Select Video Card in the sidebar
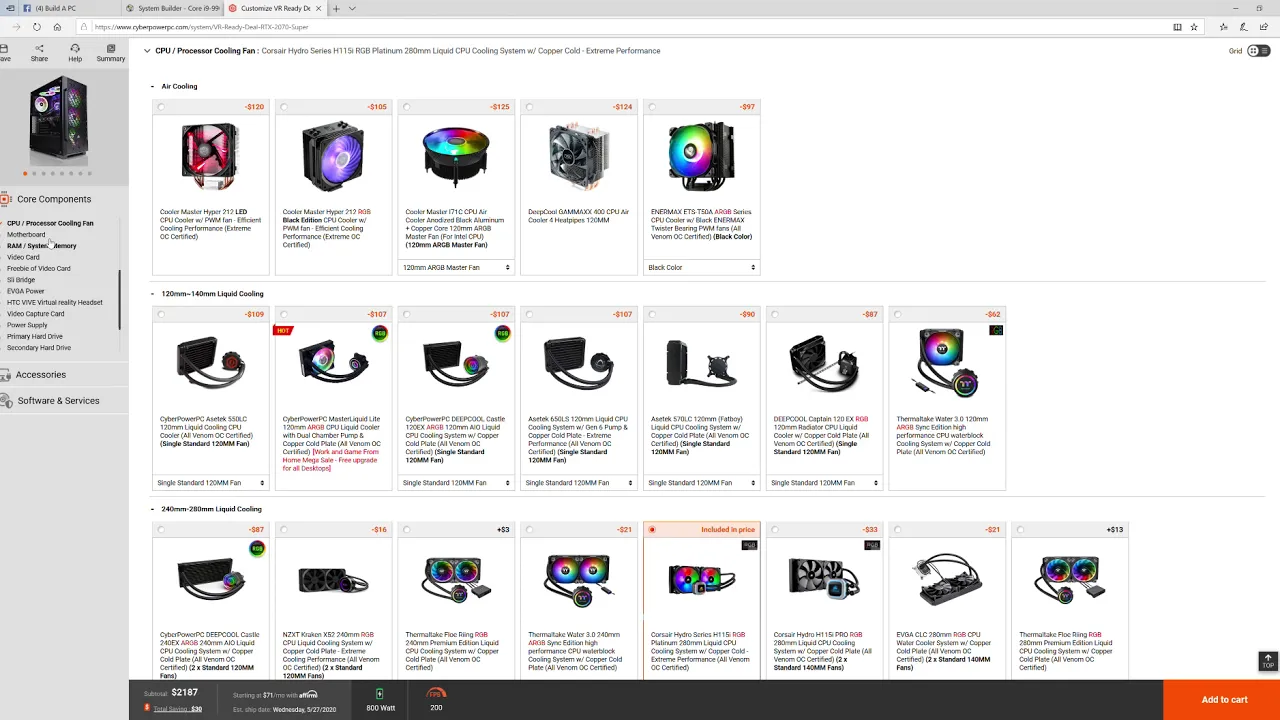The width and height of the screenshot is (1280, 720). tap(23, 257)
